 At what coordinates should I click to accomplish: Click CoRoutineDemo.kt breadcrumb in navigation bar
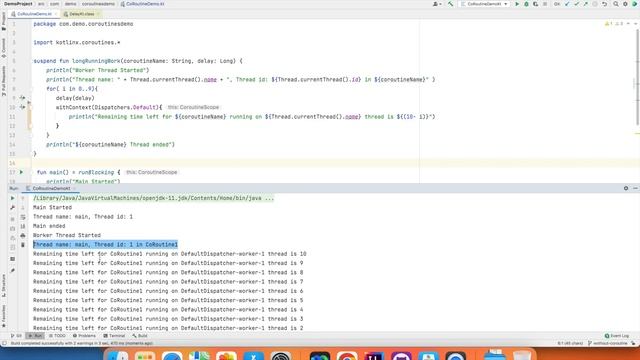pyautogui.click(x=142, y=4)
